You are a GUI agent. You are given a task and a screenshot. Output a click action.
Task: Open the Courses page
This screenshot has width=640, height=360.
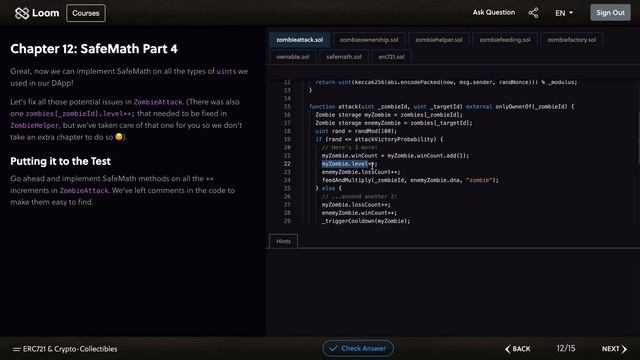coord(86,13)
